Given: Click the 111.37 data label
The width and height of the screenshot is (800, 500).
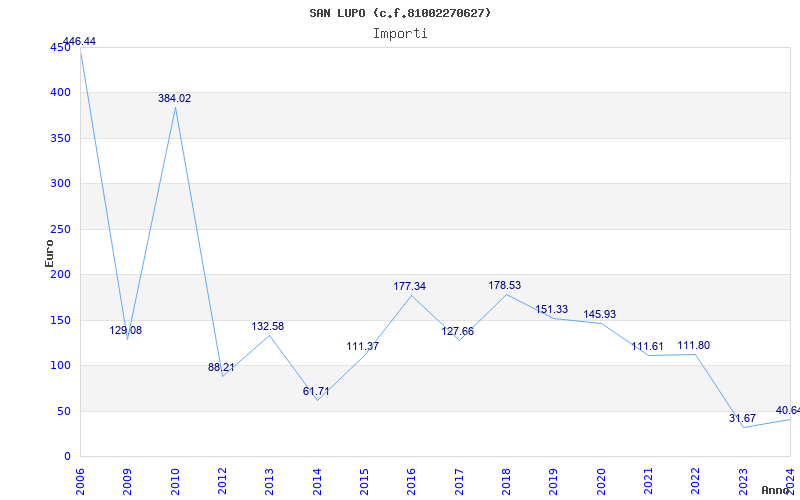Looking at the screenshot, I should [x=363, y=346].
